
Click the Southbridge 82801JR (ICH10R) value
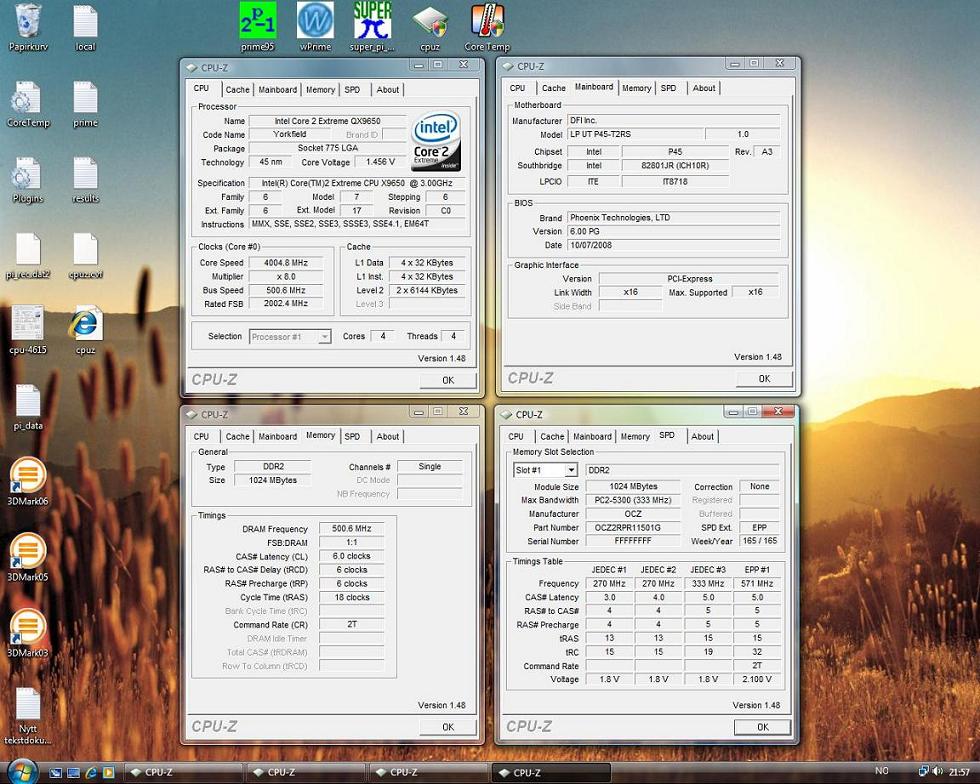[675, 166]
